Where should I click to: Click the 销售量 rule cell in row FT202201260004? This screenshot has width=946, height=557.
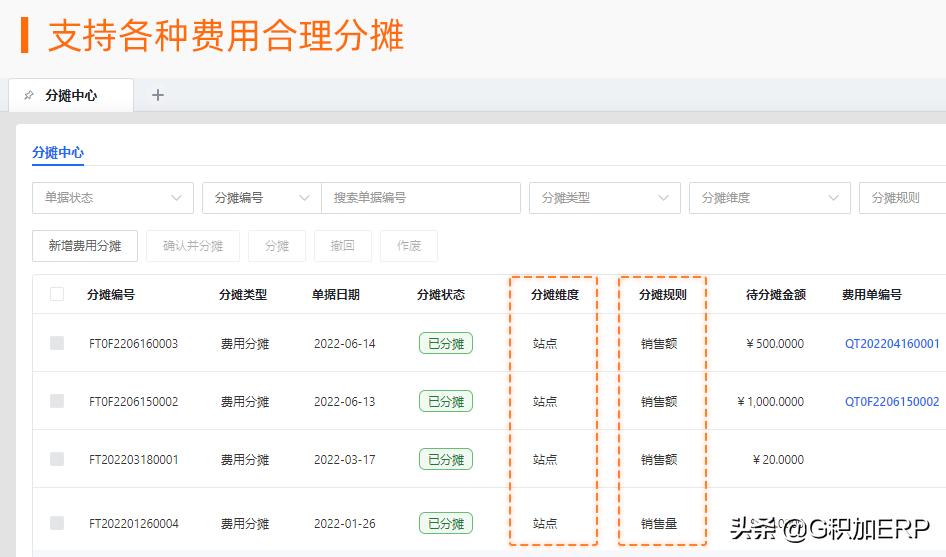[x=659, y=523]
